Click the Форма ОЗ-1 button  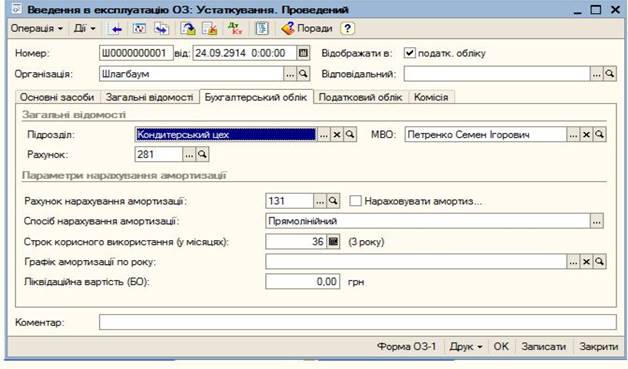pyautogui.click(x=406, y=347)
